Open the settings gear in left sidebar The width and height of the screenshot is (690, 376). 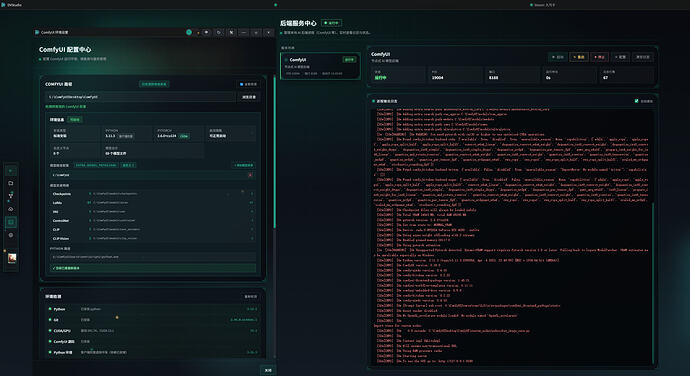coord(11,235)
